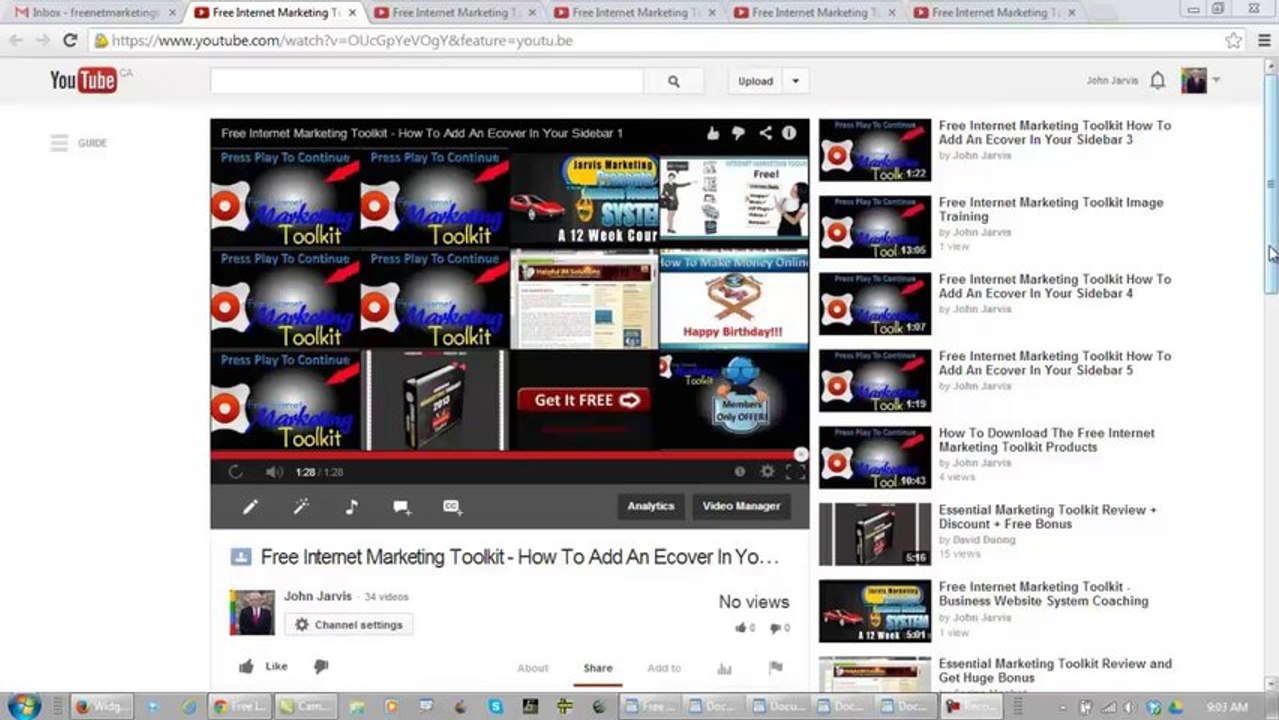Click the David Duong uploader name

tap(984, 540)
